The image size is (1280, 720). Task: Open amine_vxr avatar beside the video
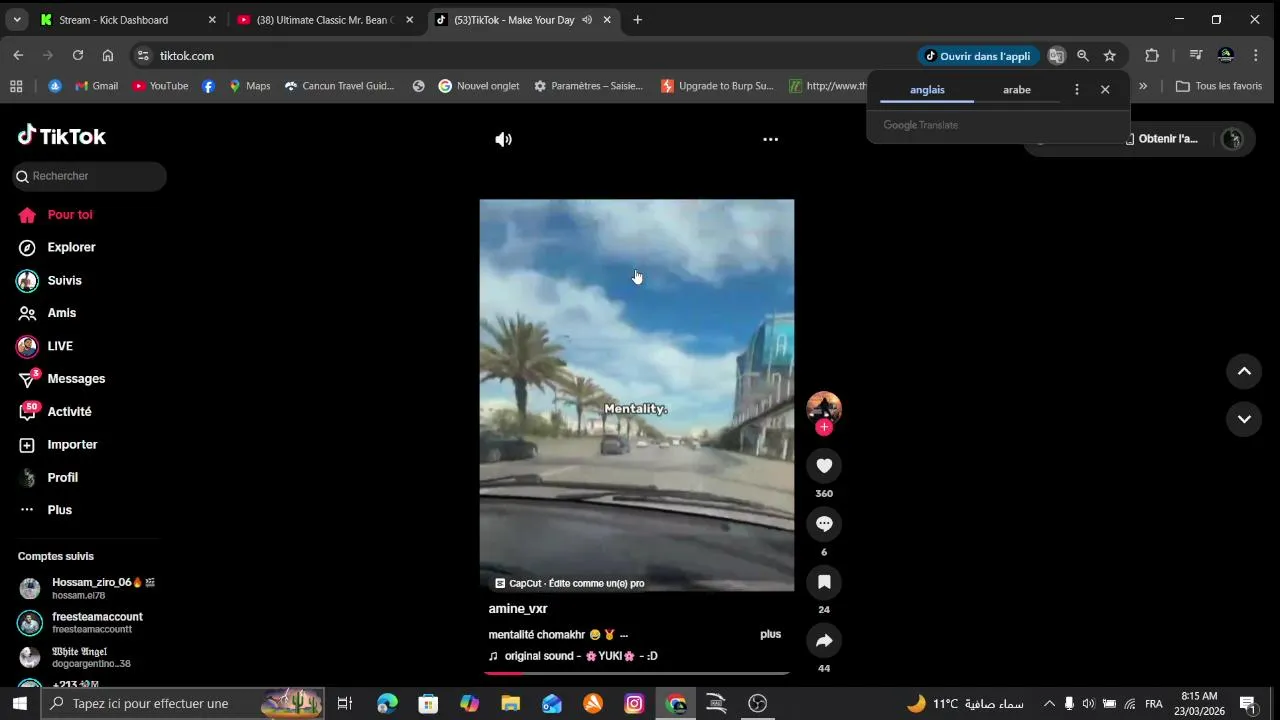824,407
